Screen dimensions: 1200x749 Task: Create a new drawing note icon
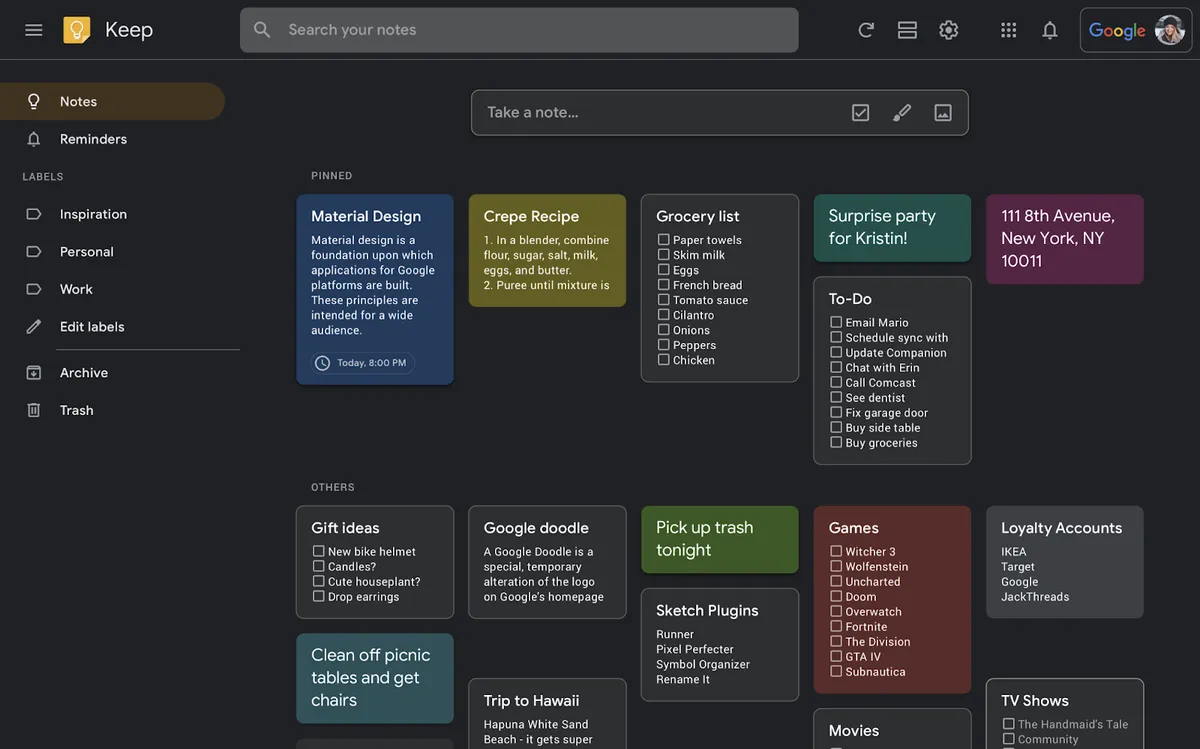[x=902, y=113]
